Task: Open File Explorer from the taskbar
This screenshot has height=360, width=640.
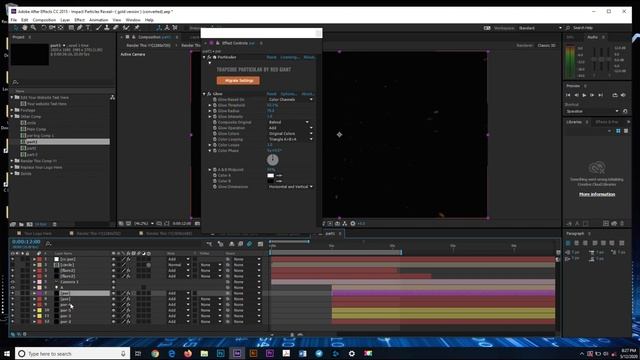Action: click(x=204, y=353)
